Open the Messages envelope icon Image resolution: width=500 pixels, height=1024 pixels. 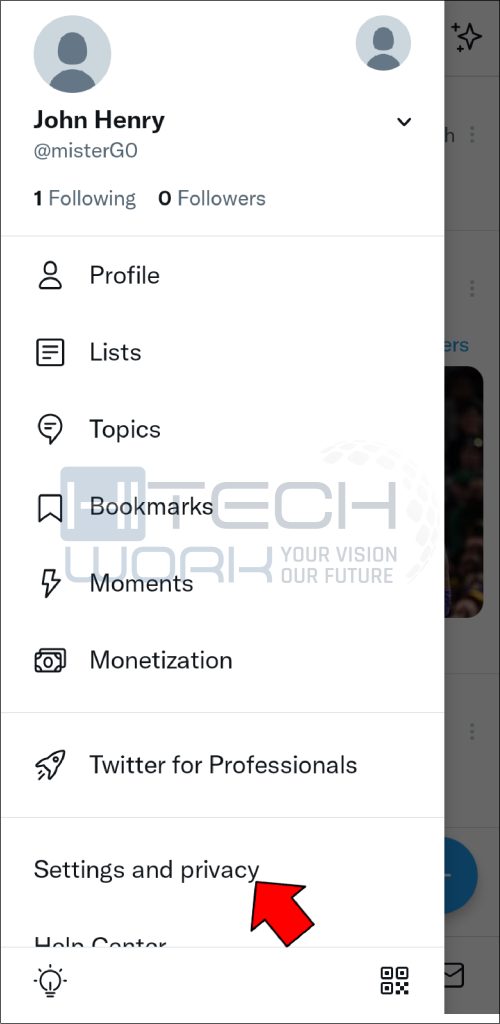(x=455, y=976)
